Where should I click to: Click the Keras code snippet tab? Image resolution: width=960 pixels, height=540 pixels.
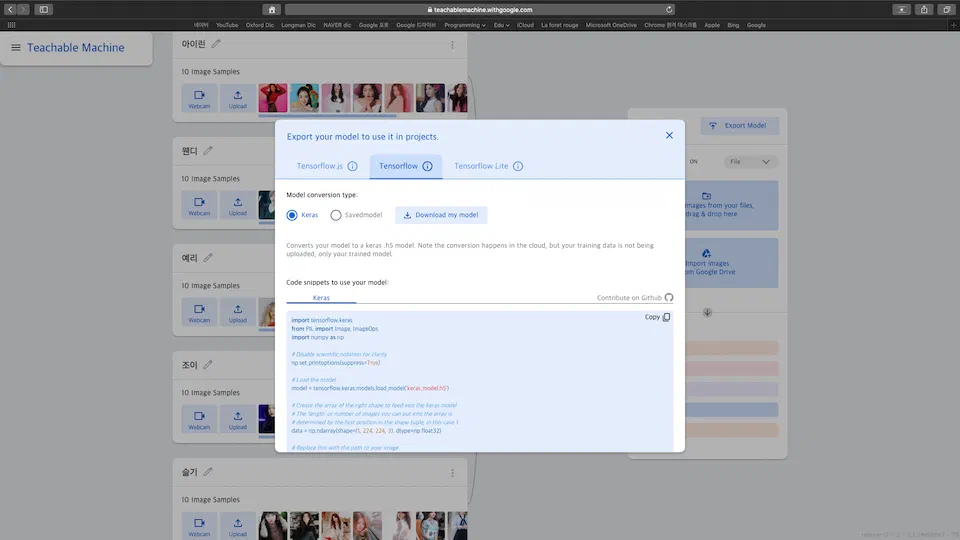pyautogui.click(x=321, y=298)
